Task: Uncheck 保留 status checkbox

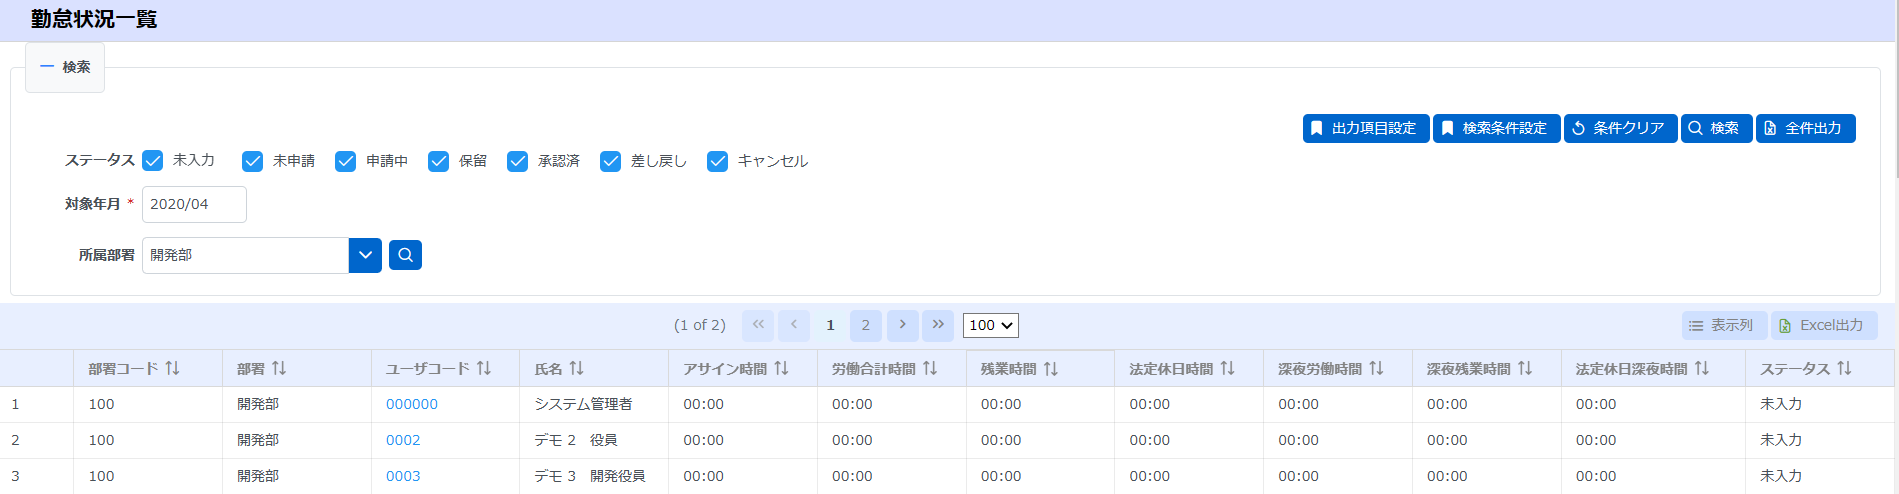Action: click(x=438, y=161)
